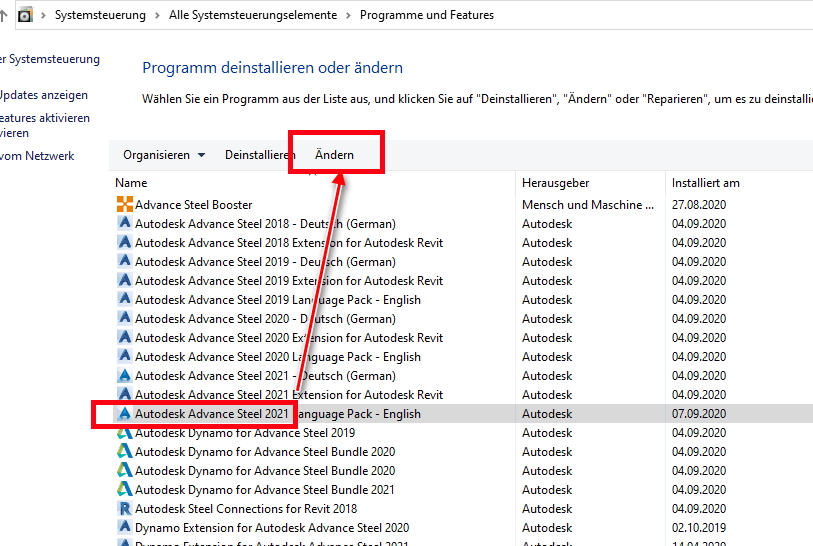Click icon of Dynamo for Advance Steel Bundle 2021

click(124, 489)
